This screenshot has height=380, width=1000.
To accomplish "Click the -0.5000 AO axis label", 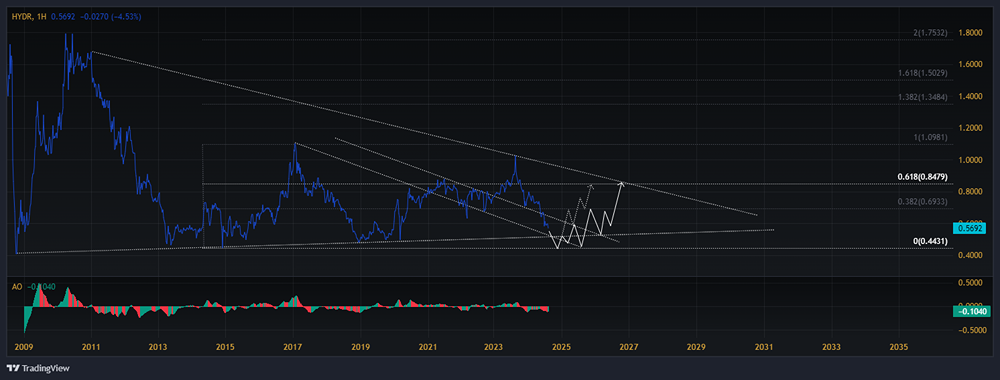I will [x=970, y=330].
